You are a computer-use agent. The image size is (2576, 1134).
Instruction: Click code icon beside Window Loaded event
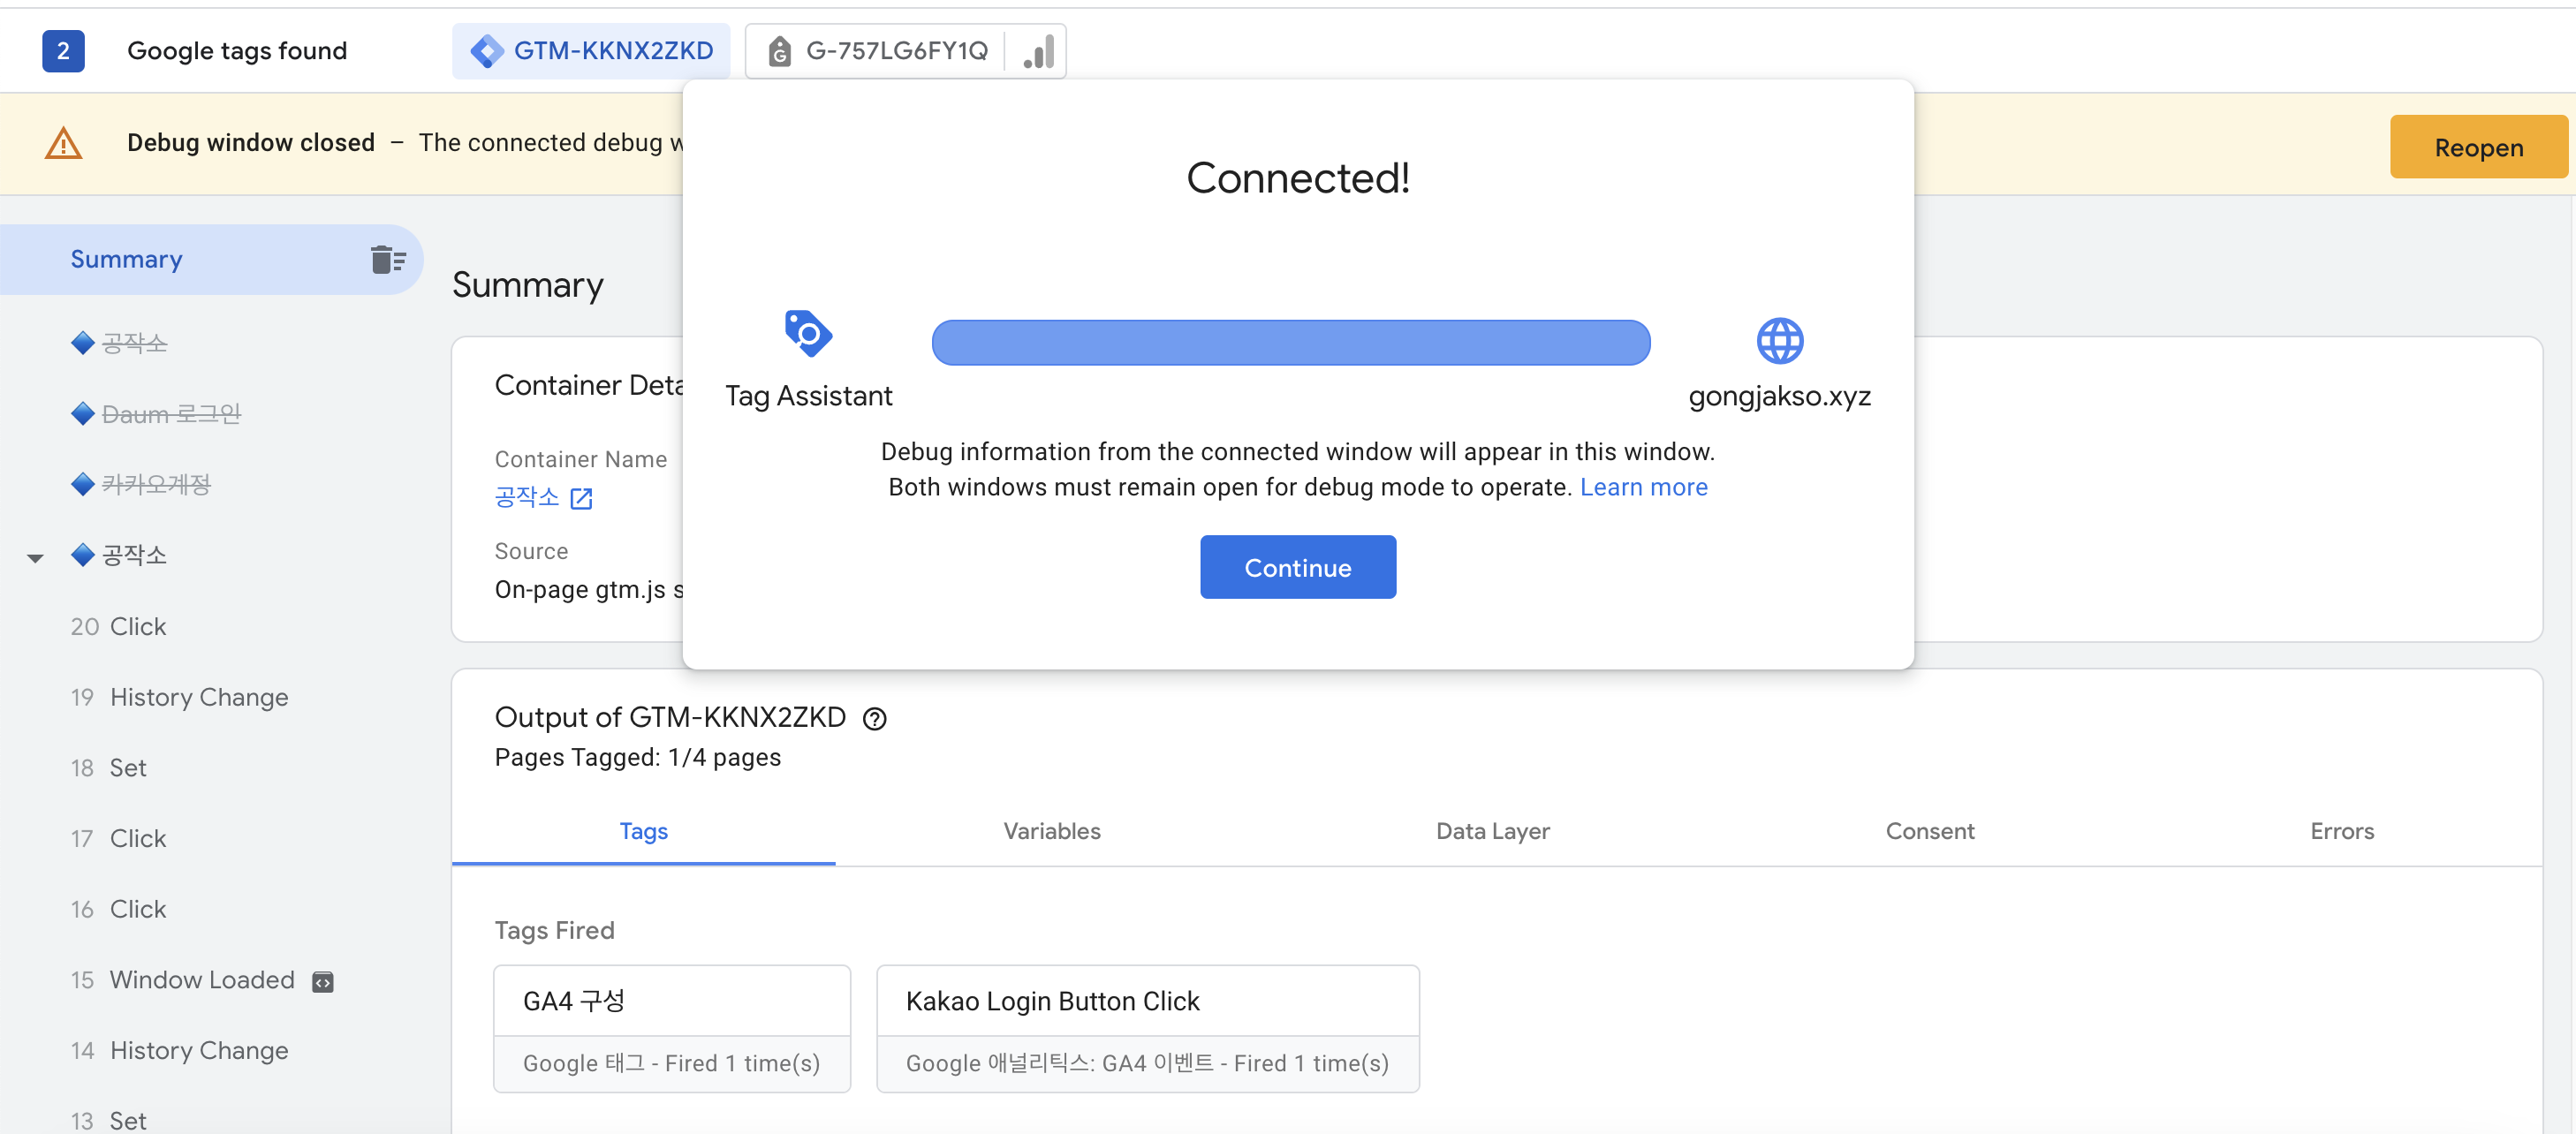coord(322,982)
